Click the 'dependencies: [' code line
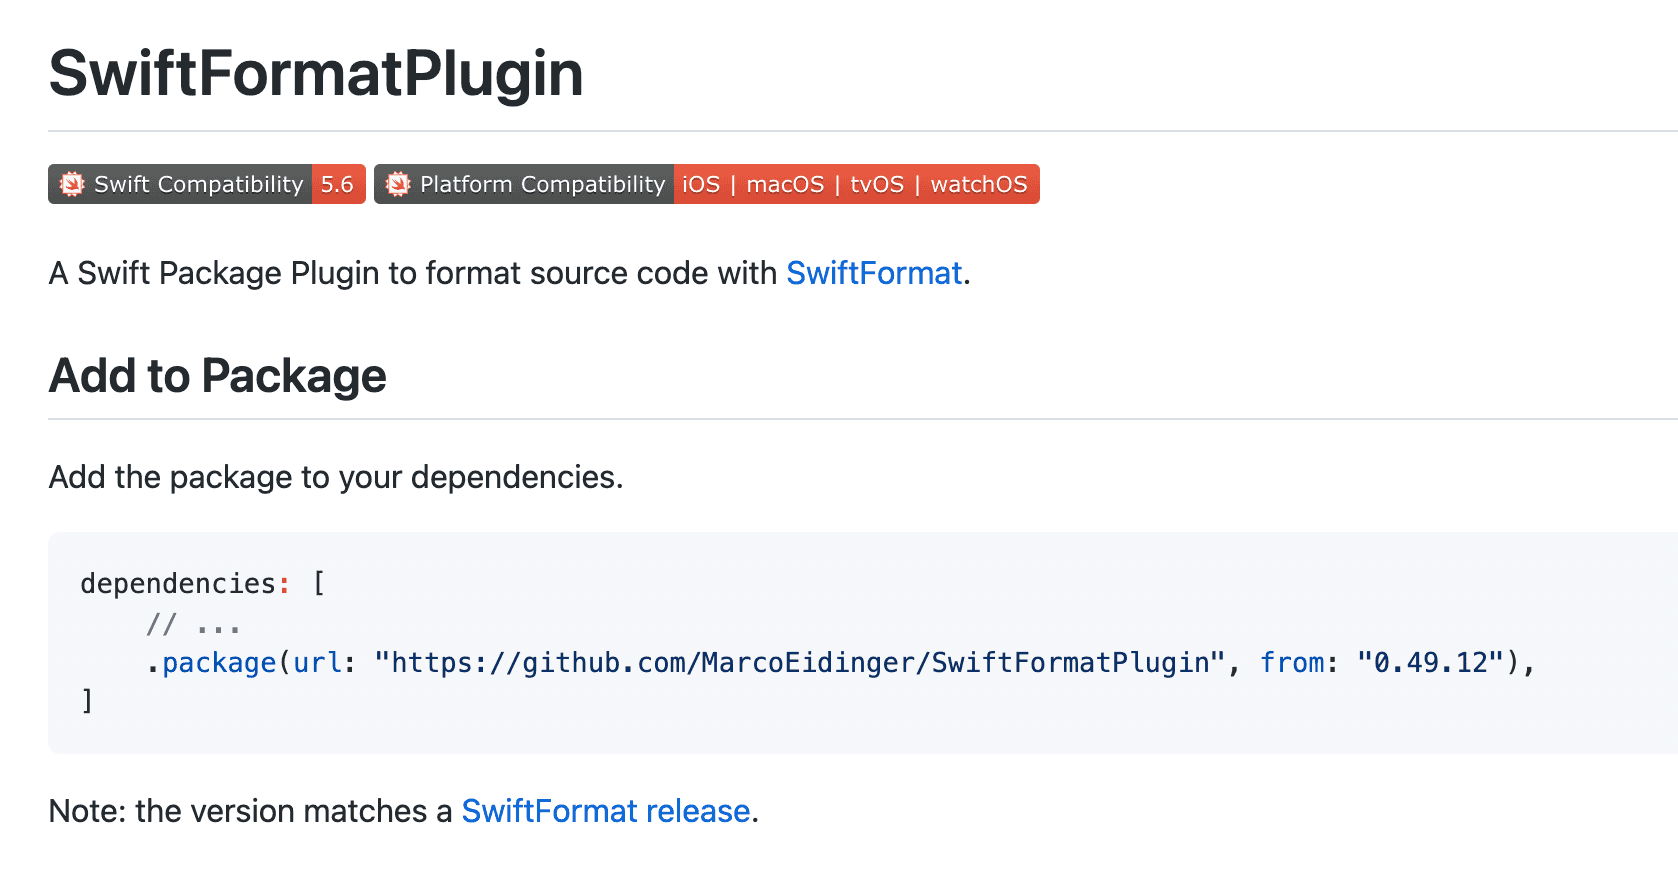 [203, 583]
